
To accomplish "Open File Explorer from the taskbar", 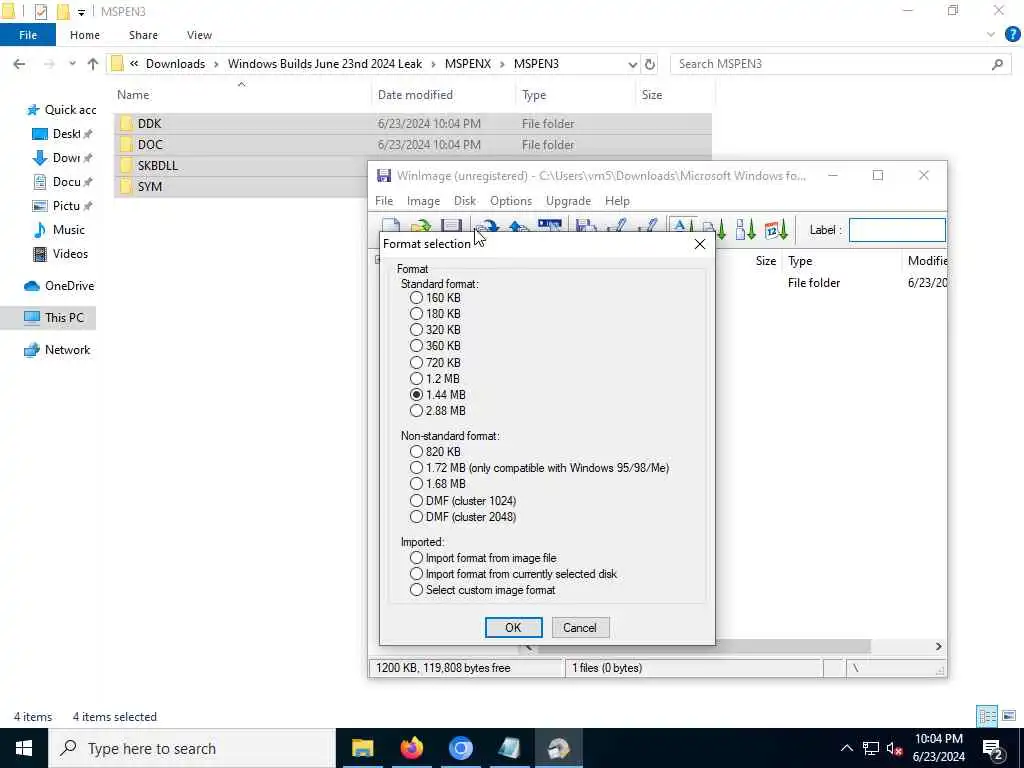I will (x=362, y=748).
